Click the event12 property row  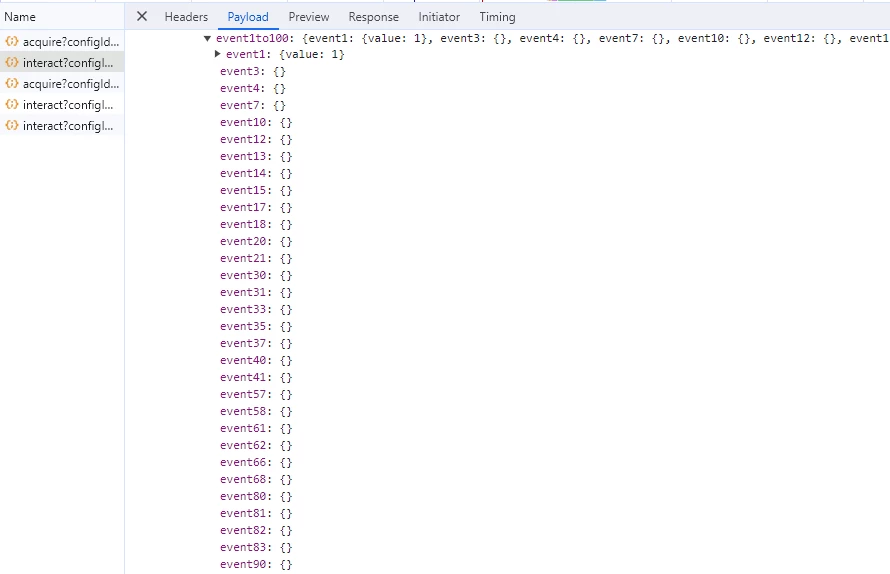tap(256, 140)
